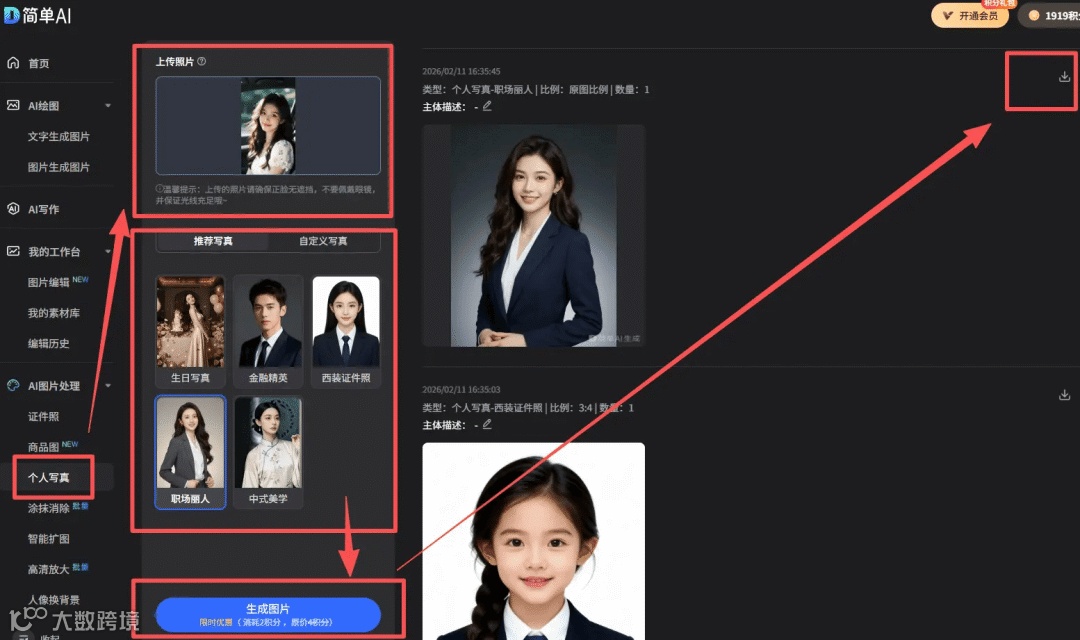1080x640 pixels.
Task: Open 涂抹消除 in sidebar
Action: pyautogui.click(x=48, y=508)
